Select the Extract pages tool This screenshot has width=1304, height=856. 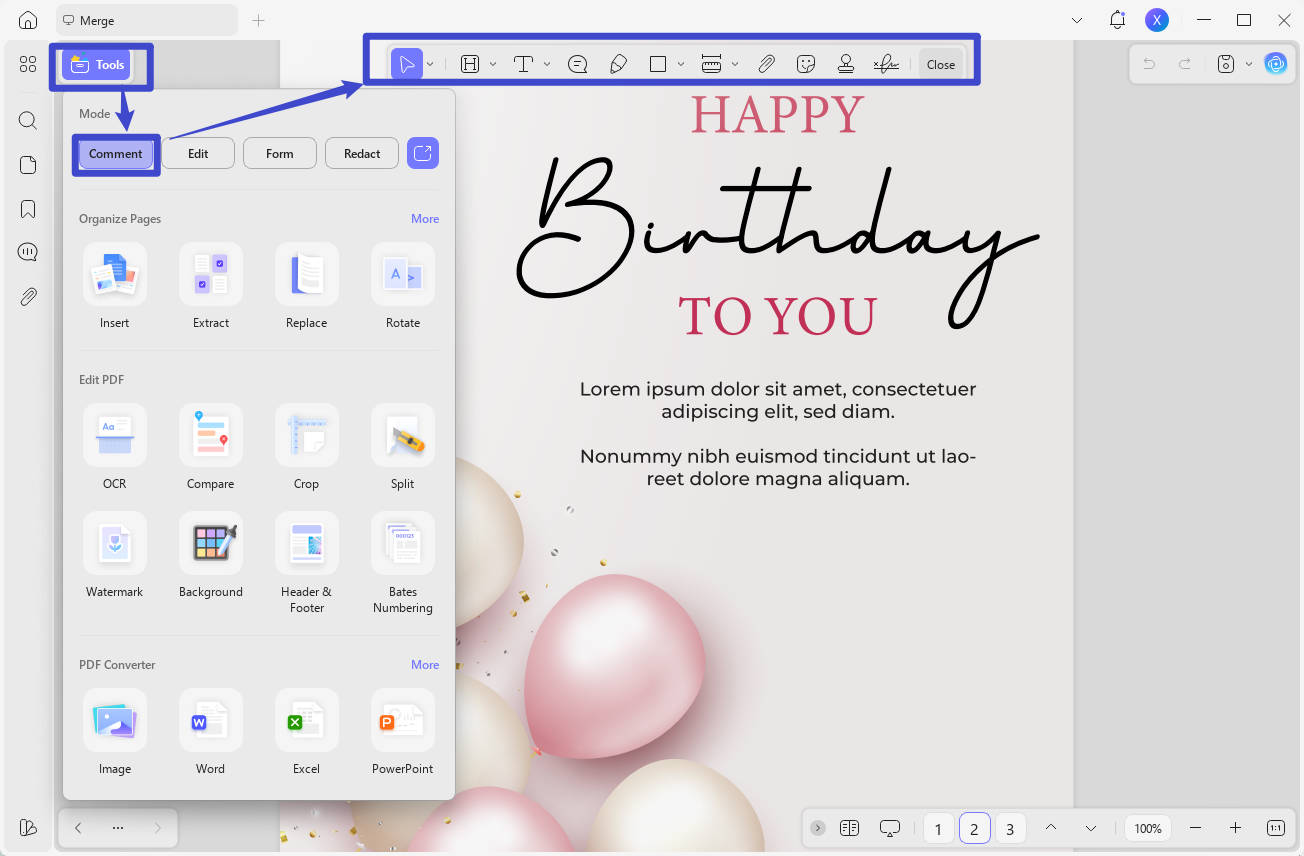click(211, 286)
